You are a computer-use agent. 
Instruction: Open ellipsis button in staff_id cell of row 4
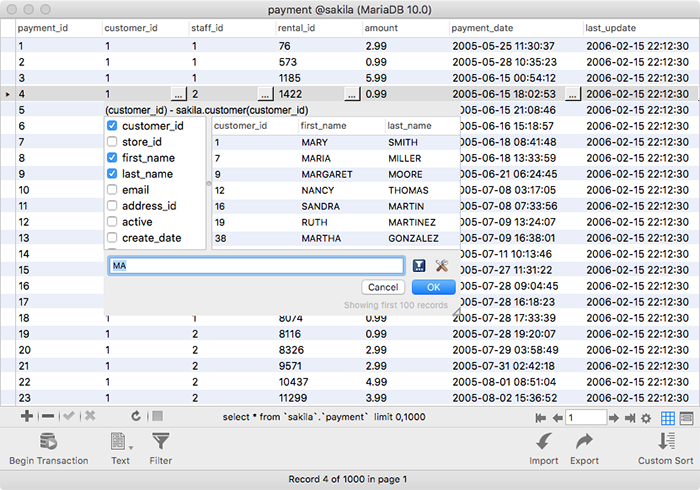pyautogui.click(x=265, y=94)
